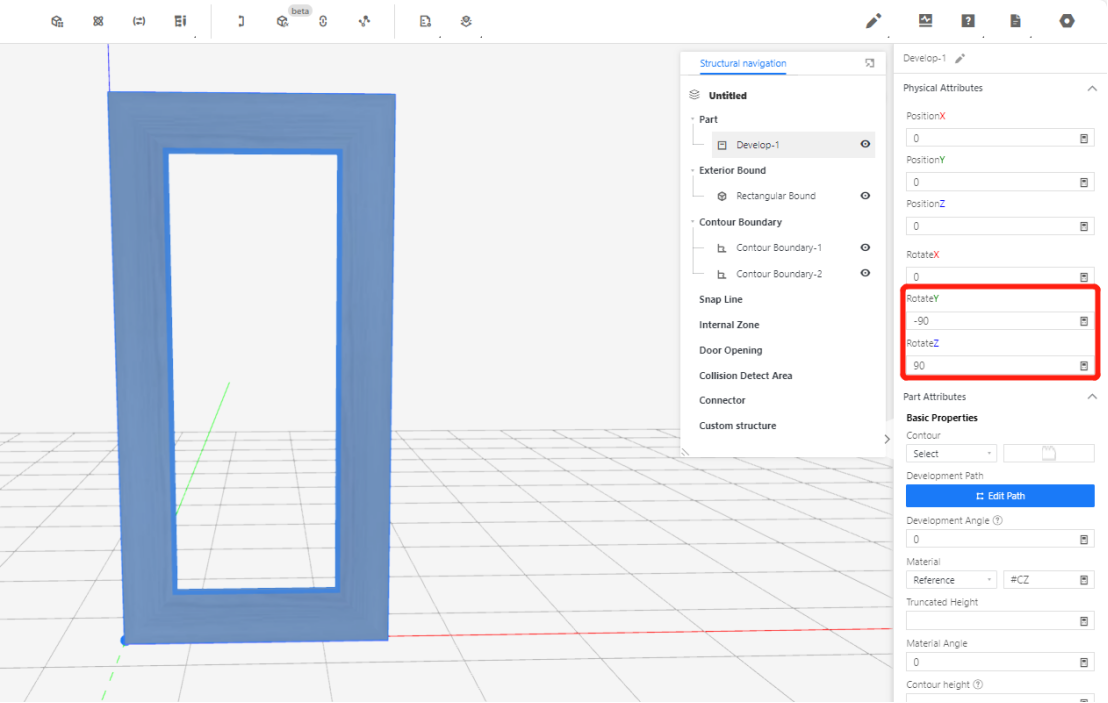
Task: Click the Edit Path button
Action: tap(999, 495)
